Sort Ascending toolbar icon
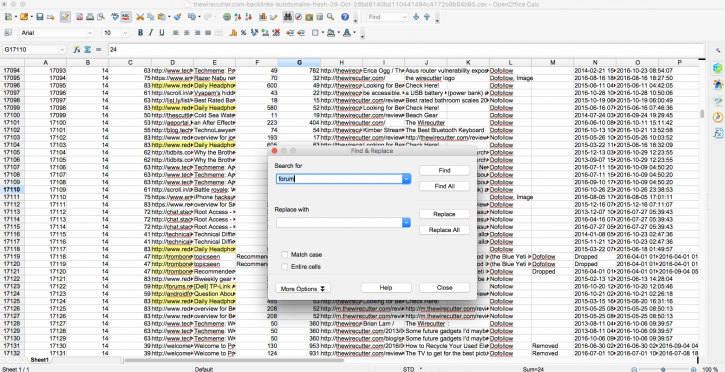725x372 pixels. click(x=238, y=17)
